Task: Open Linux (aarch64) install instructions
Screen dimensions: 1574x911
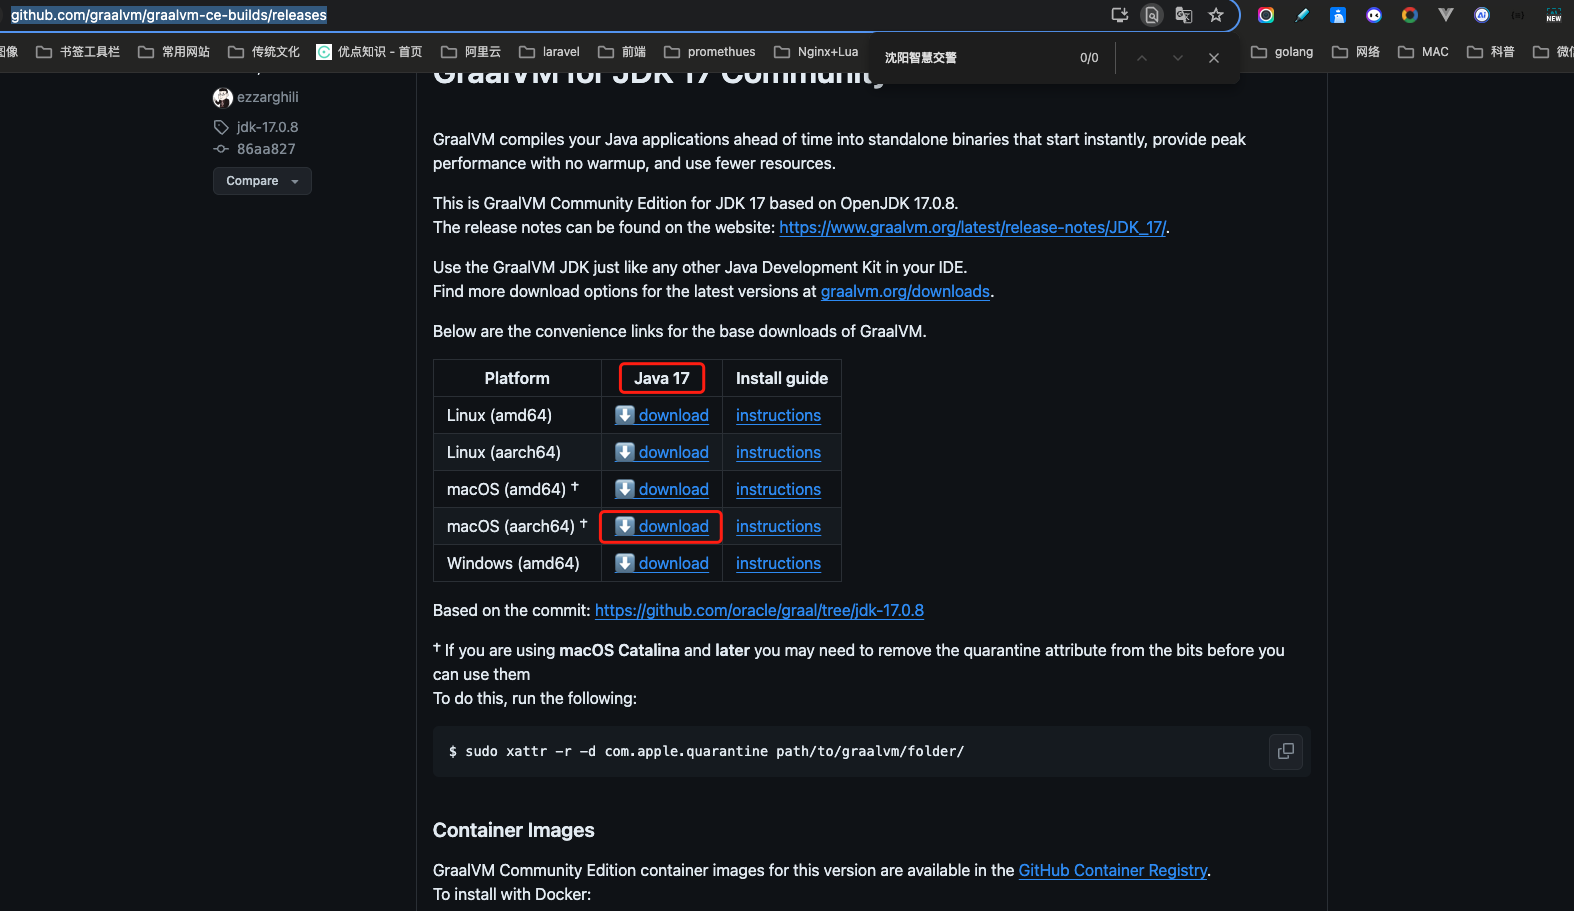Action: point(778,452)
